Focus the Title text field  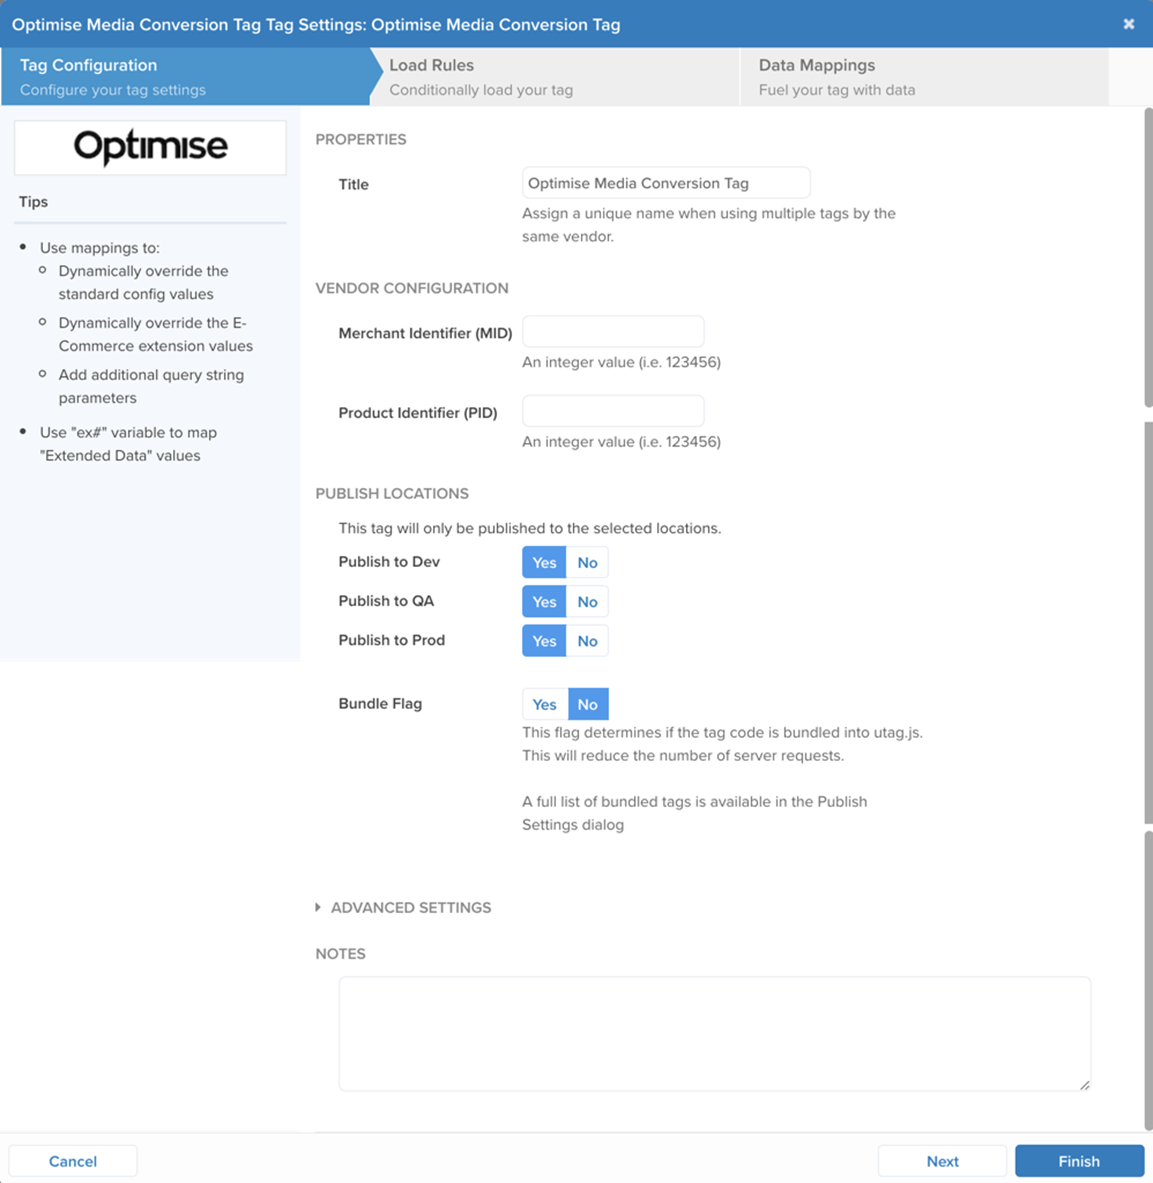point(665,183)
